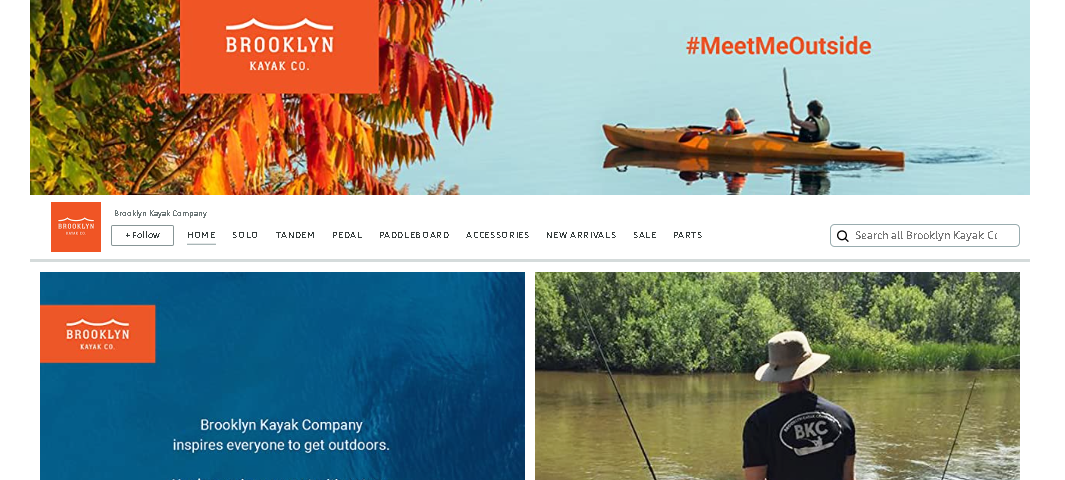View New Arrivals
The image size is (1065, 480).
(x=581, y=235)
